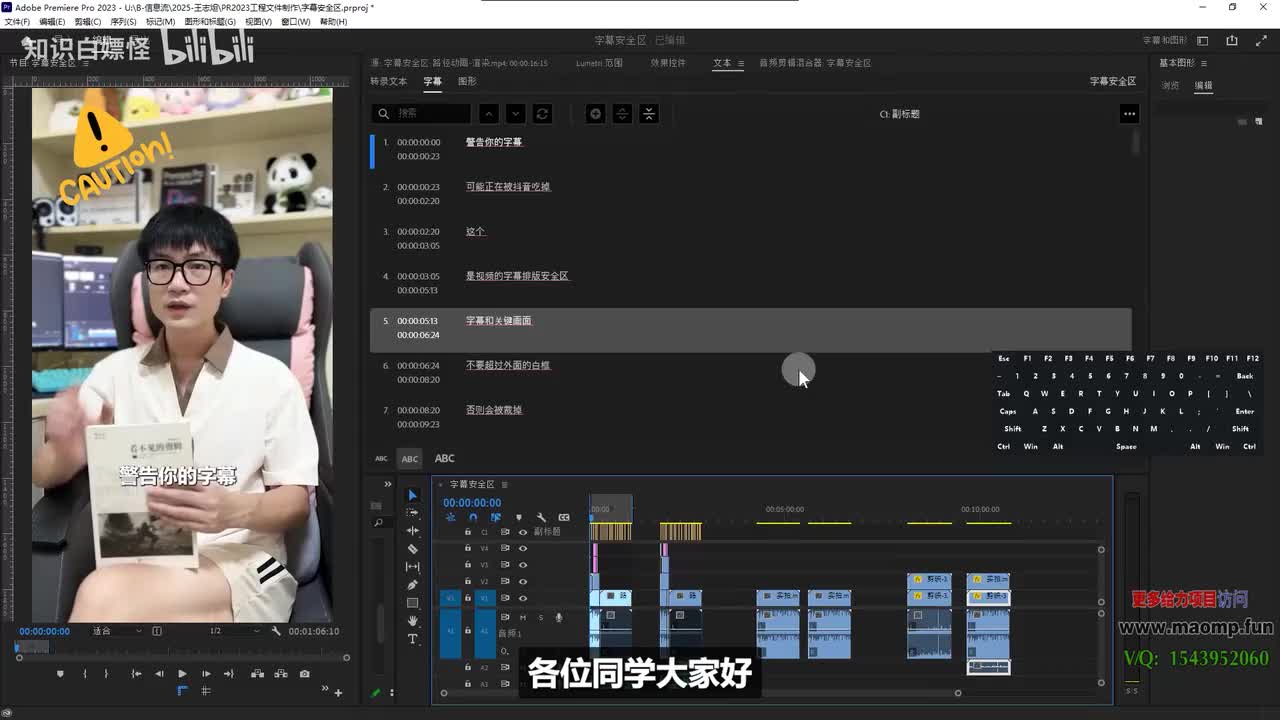Hide the V4 track eye
This screenshot has height=720, width=1280.
(522, 548)
